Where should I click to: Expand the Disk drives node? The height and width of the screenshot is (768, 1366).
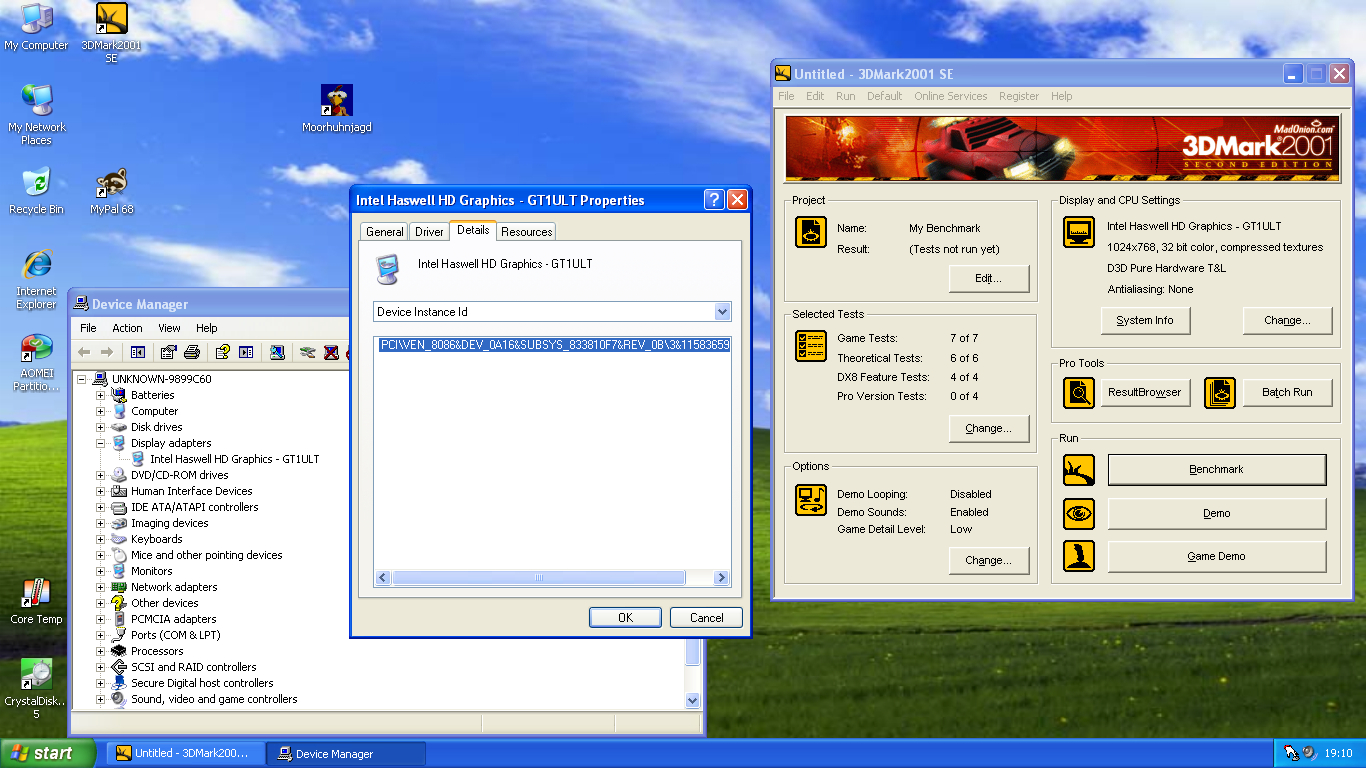(100, 427)
